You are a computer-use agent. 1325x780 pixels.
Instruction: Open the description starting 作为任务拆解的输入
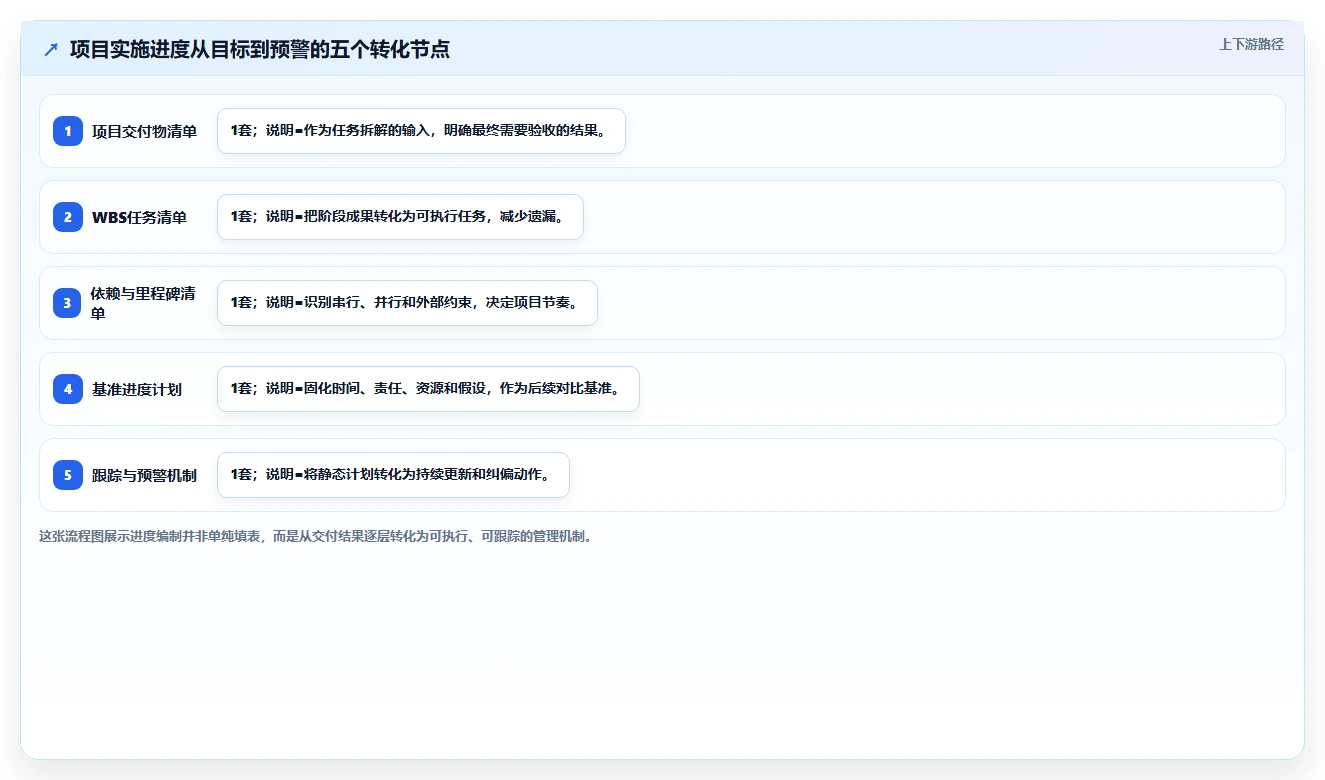(421, 131)
